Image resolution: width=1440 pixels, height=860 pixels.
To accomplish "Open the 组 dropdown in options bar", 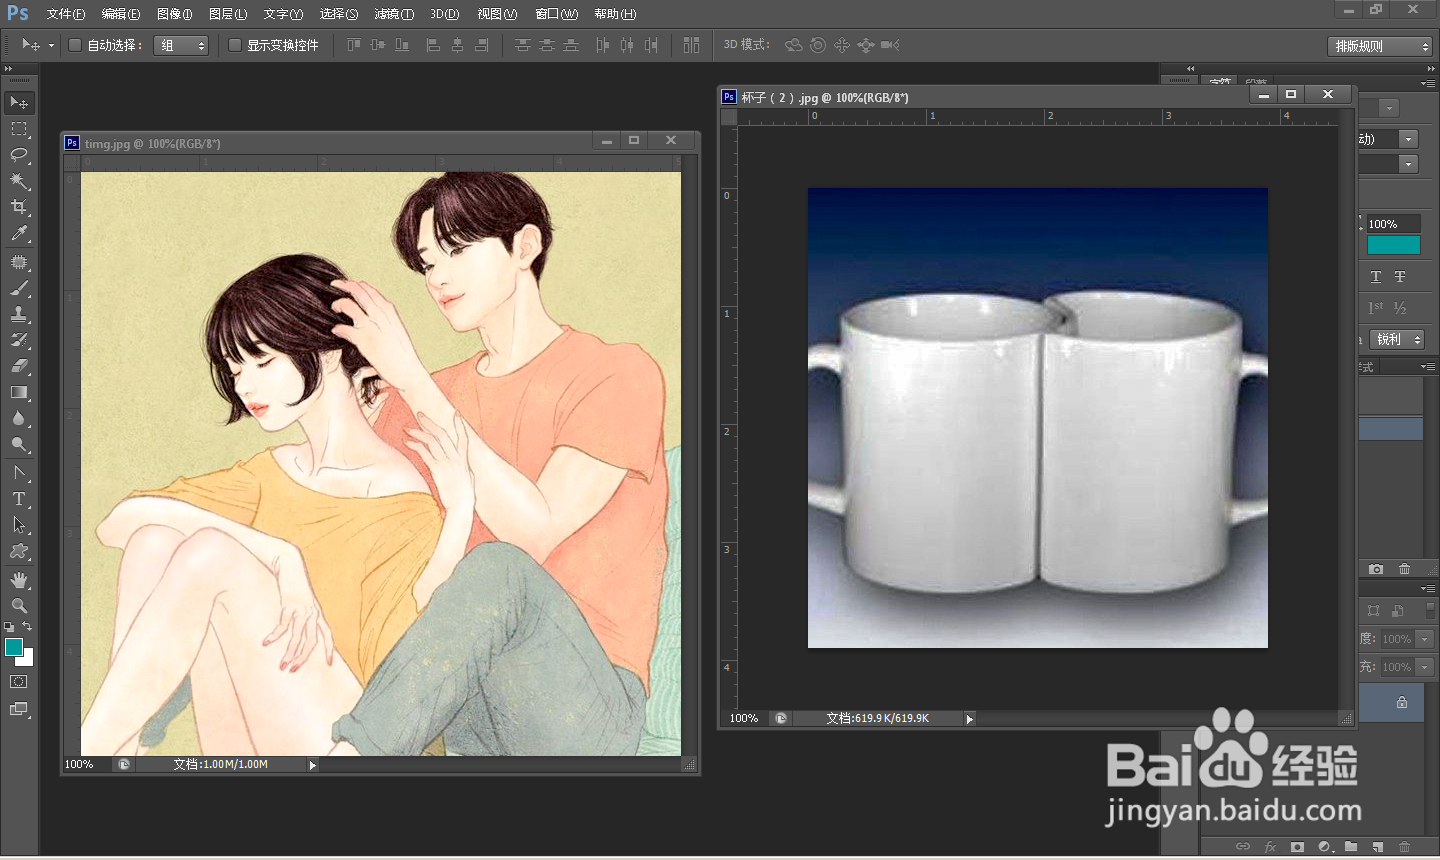I will (x=181, y=45).
